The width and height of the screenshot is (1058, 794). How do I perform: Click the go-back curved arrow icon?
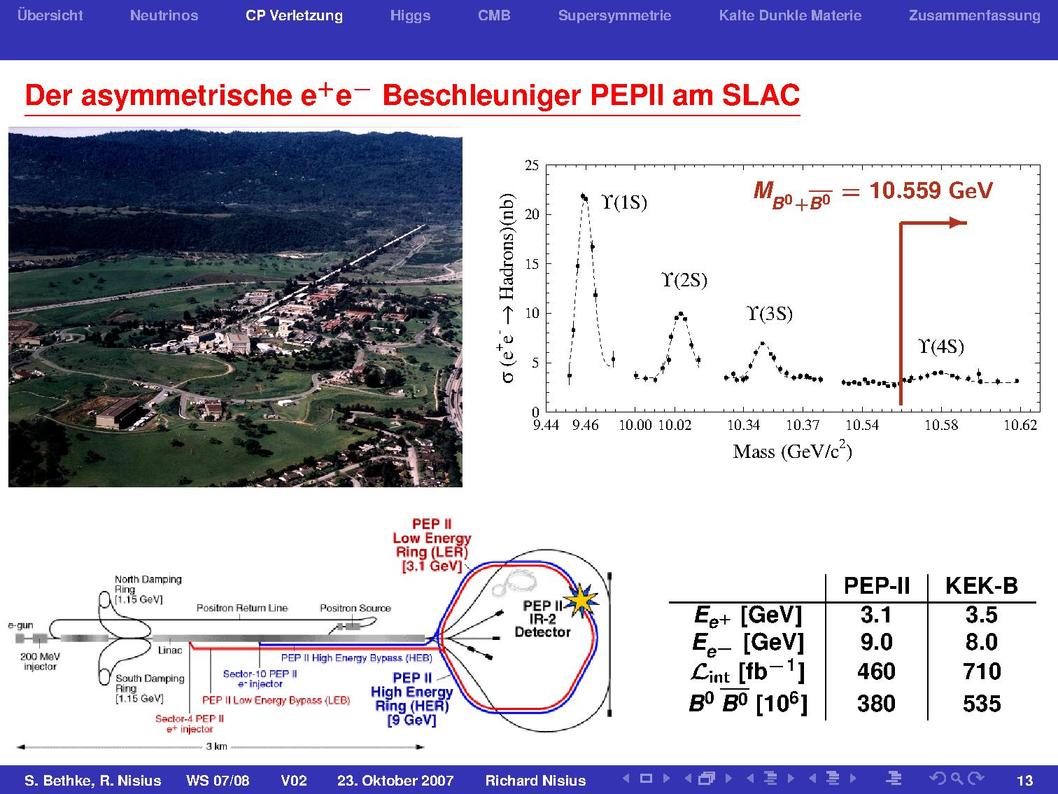(x=937, y=778)
